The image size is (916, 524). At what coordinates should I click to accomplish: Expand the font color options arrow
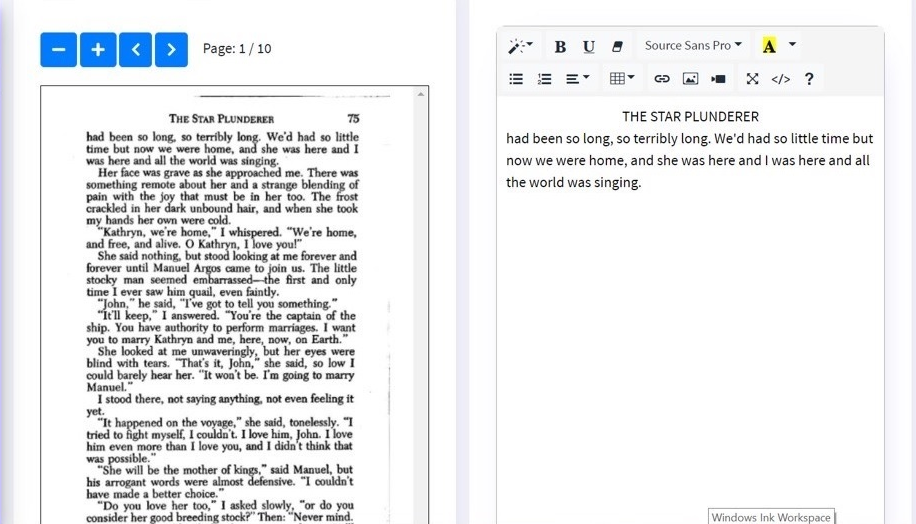tap(792, 44)
